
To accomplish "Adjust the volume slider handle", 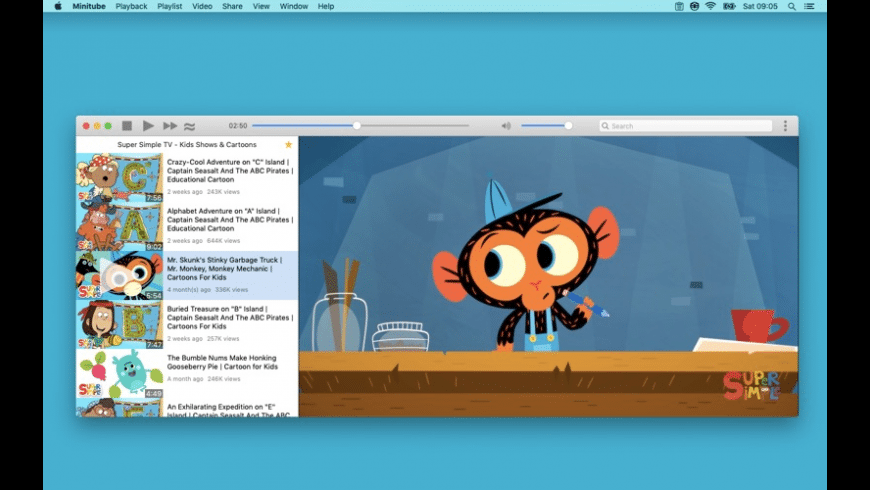I will [568, 125].
